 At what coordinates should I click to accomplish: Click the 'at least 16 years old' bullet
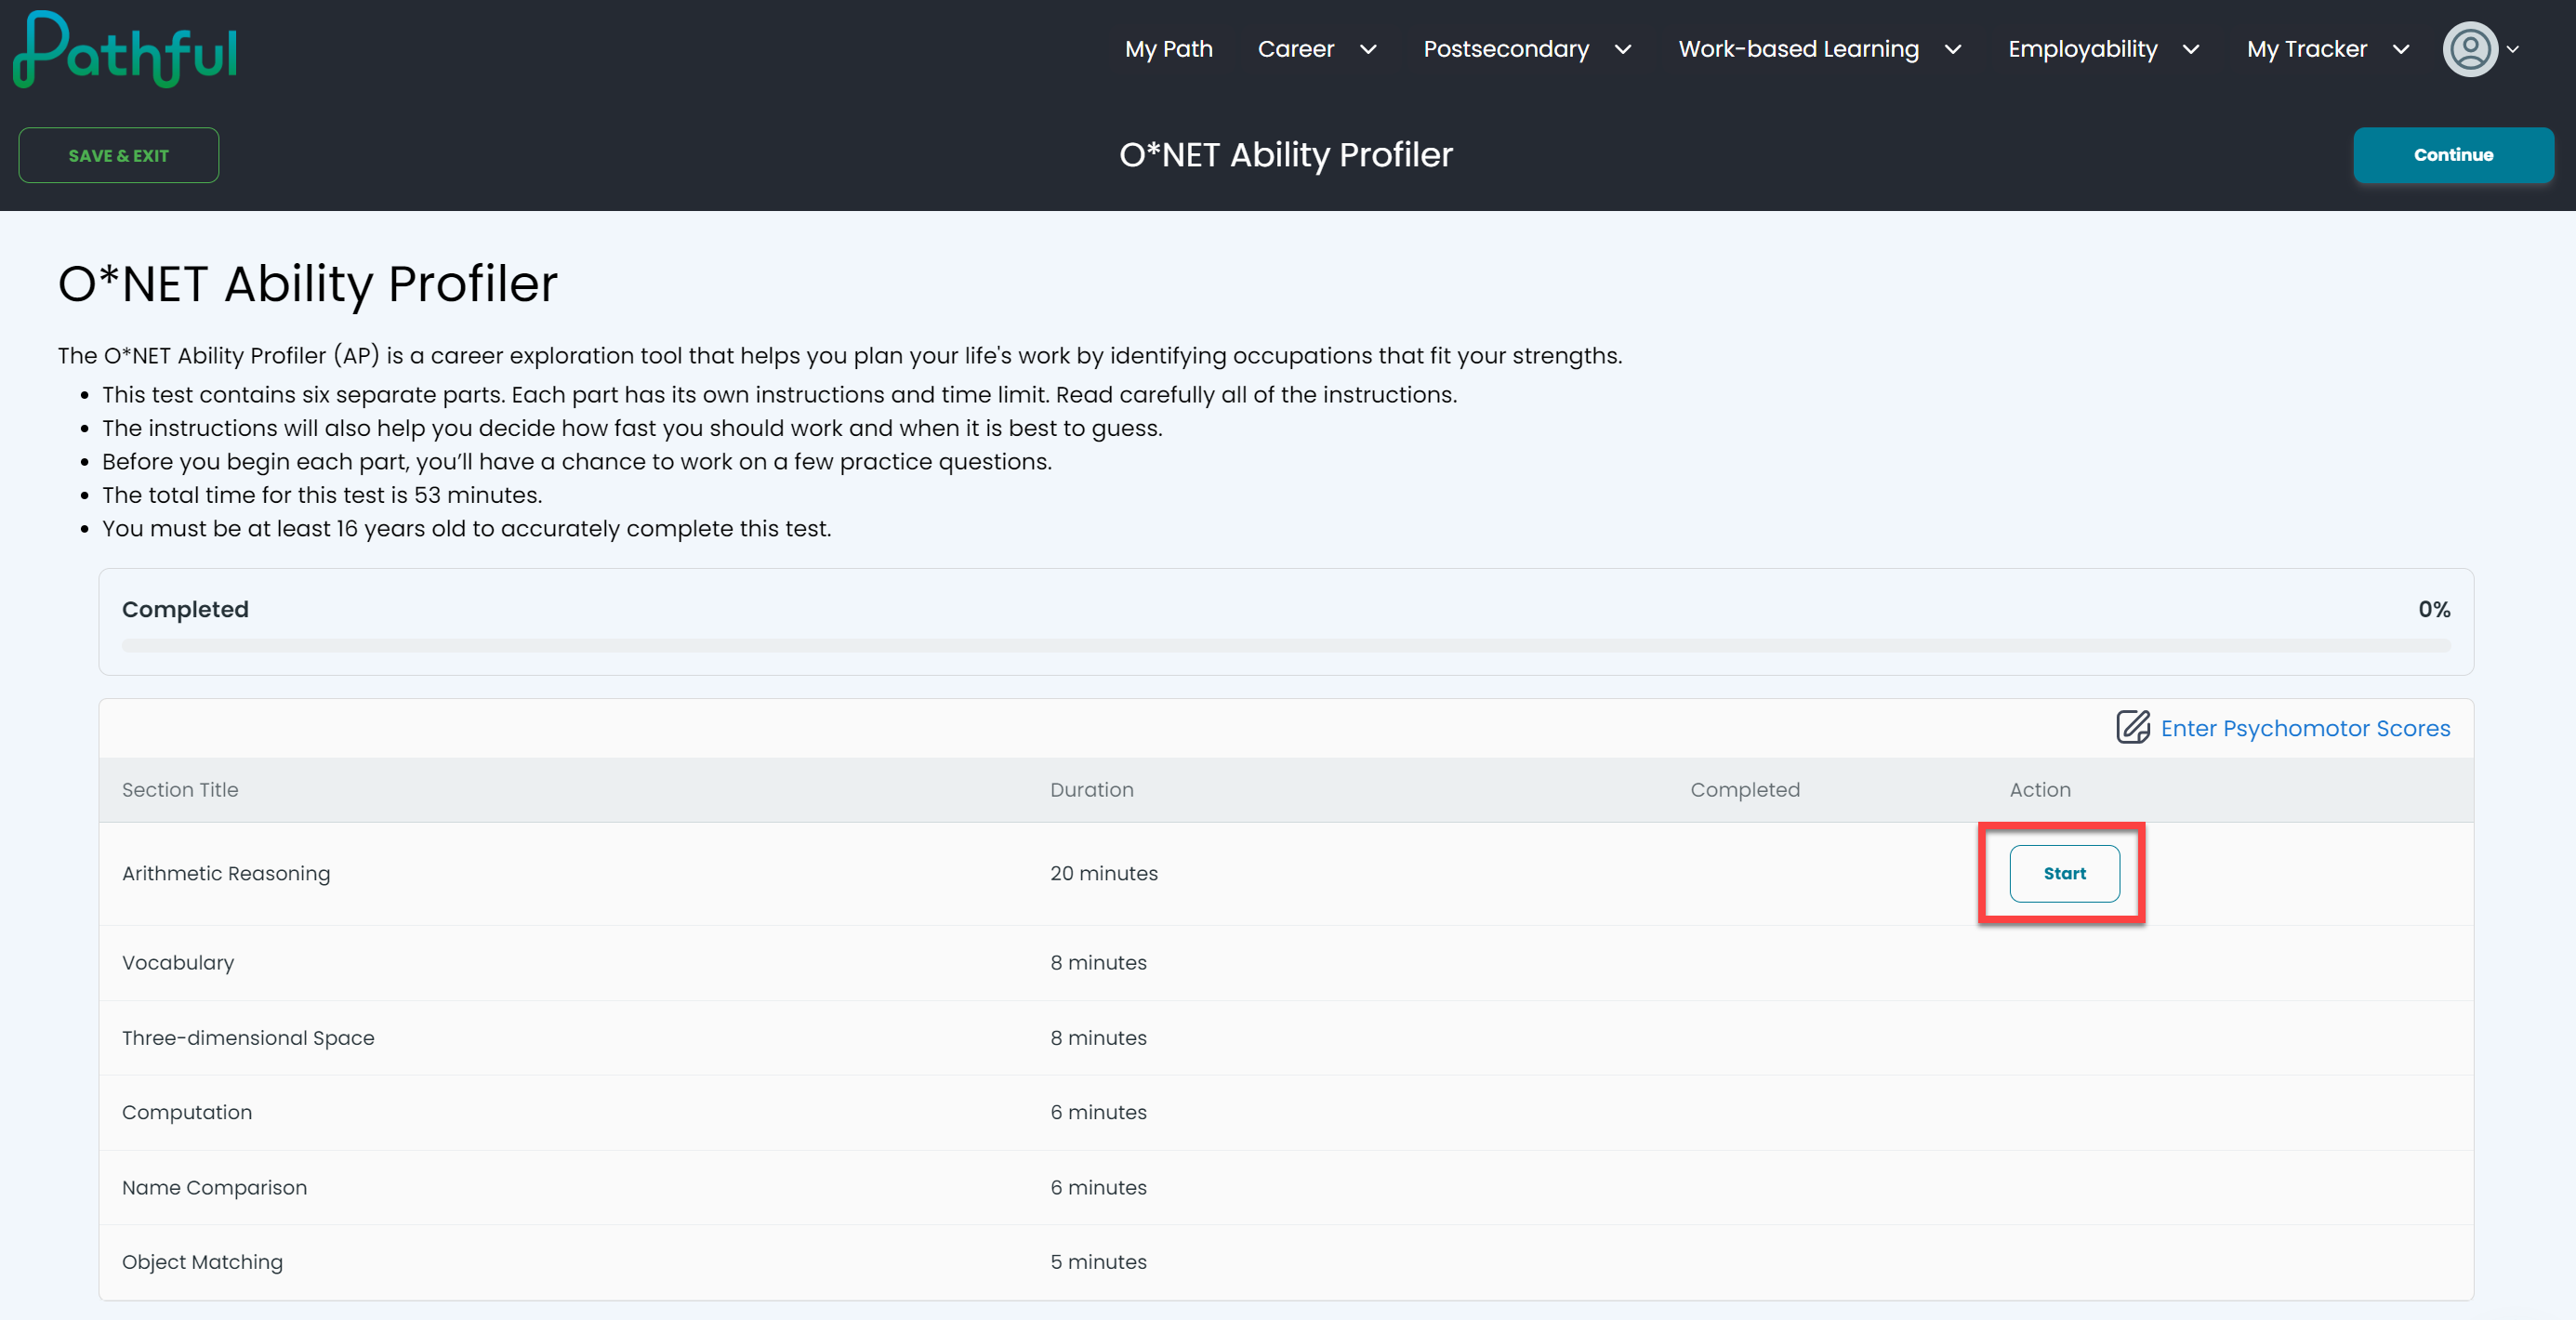coord(467,528)
